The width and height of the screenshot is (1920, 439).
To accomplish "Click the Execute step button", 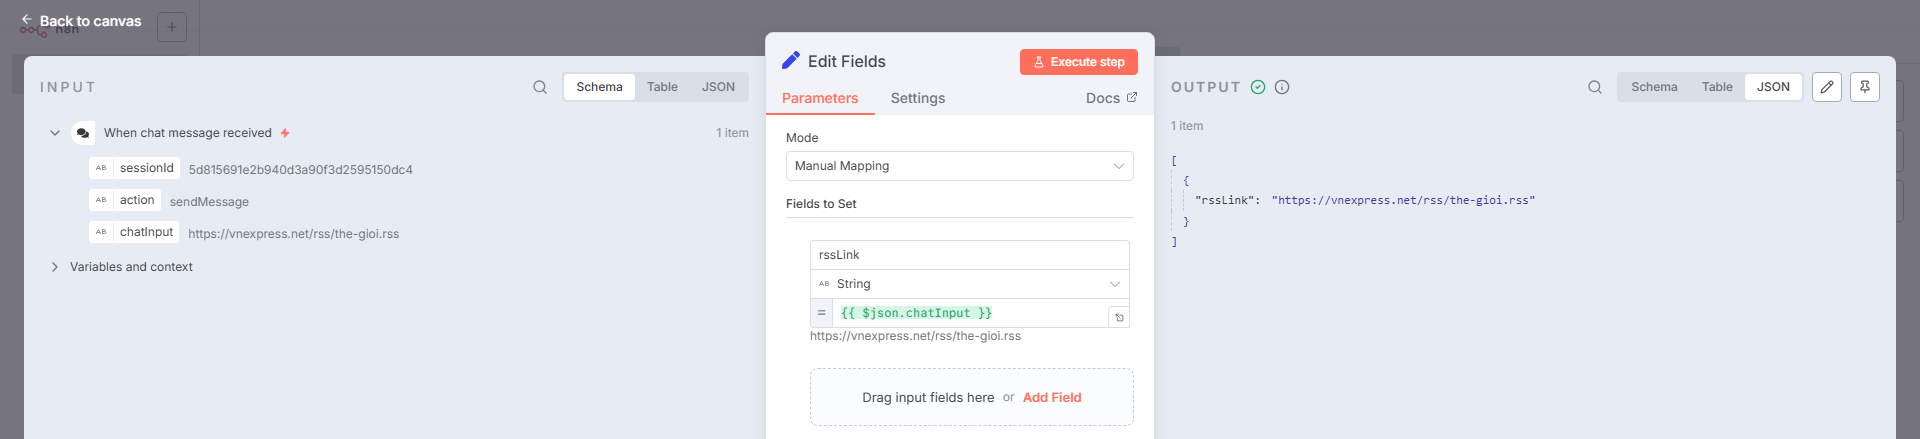I will tap(1079, 62).
